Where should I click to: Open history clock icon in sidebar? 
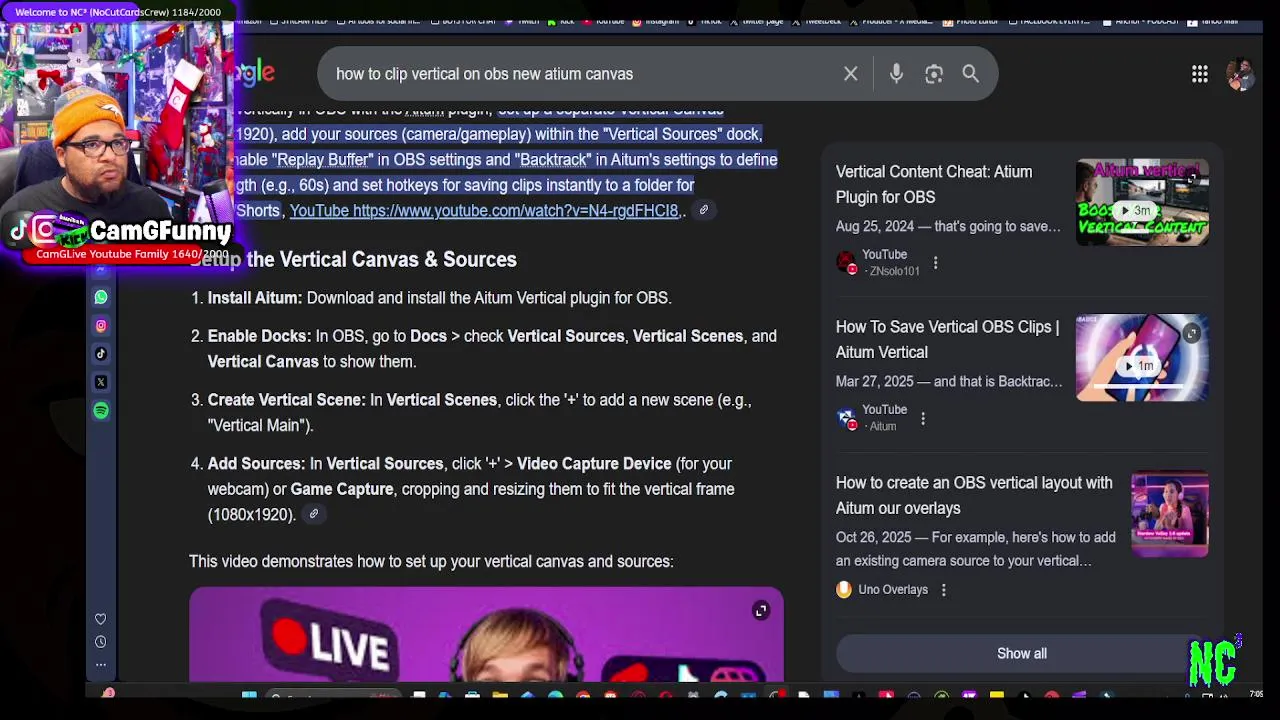pos(100,642)
